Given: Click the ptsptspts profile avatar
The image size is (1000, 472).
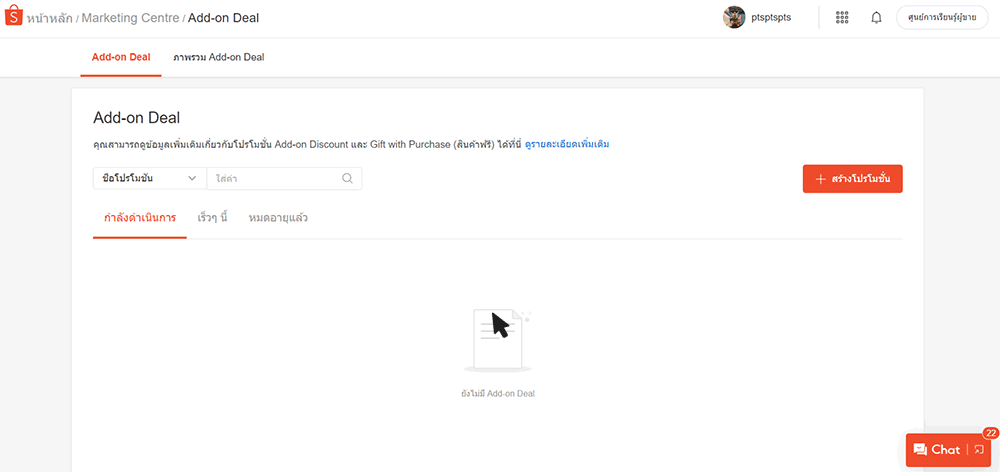Looking at the screenshot, I should 734,18.
